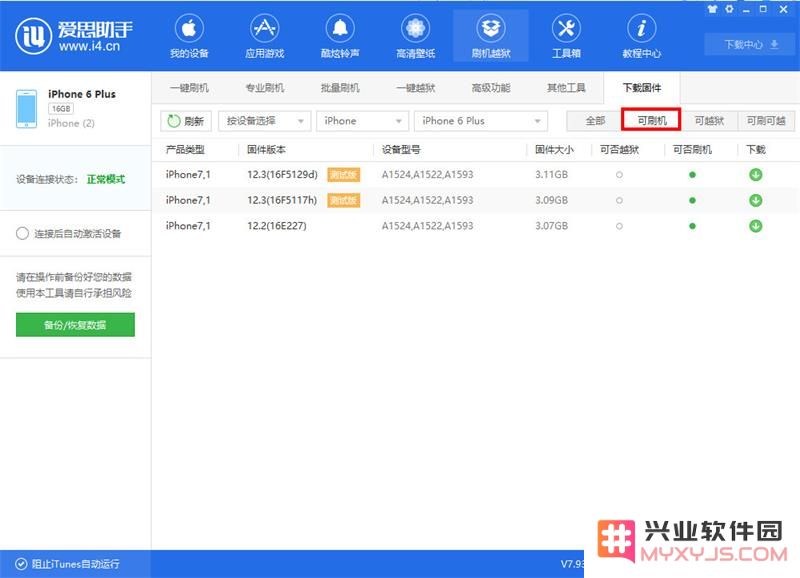The width and height of the screenshot is (800, 578).
Task: Click 测试版 badge on 16F5129d row
Action: click(343, 174)
